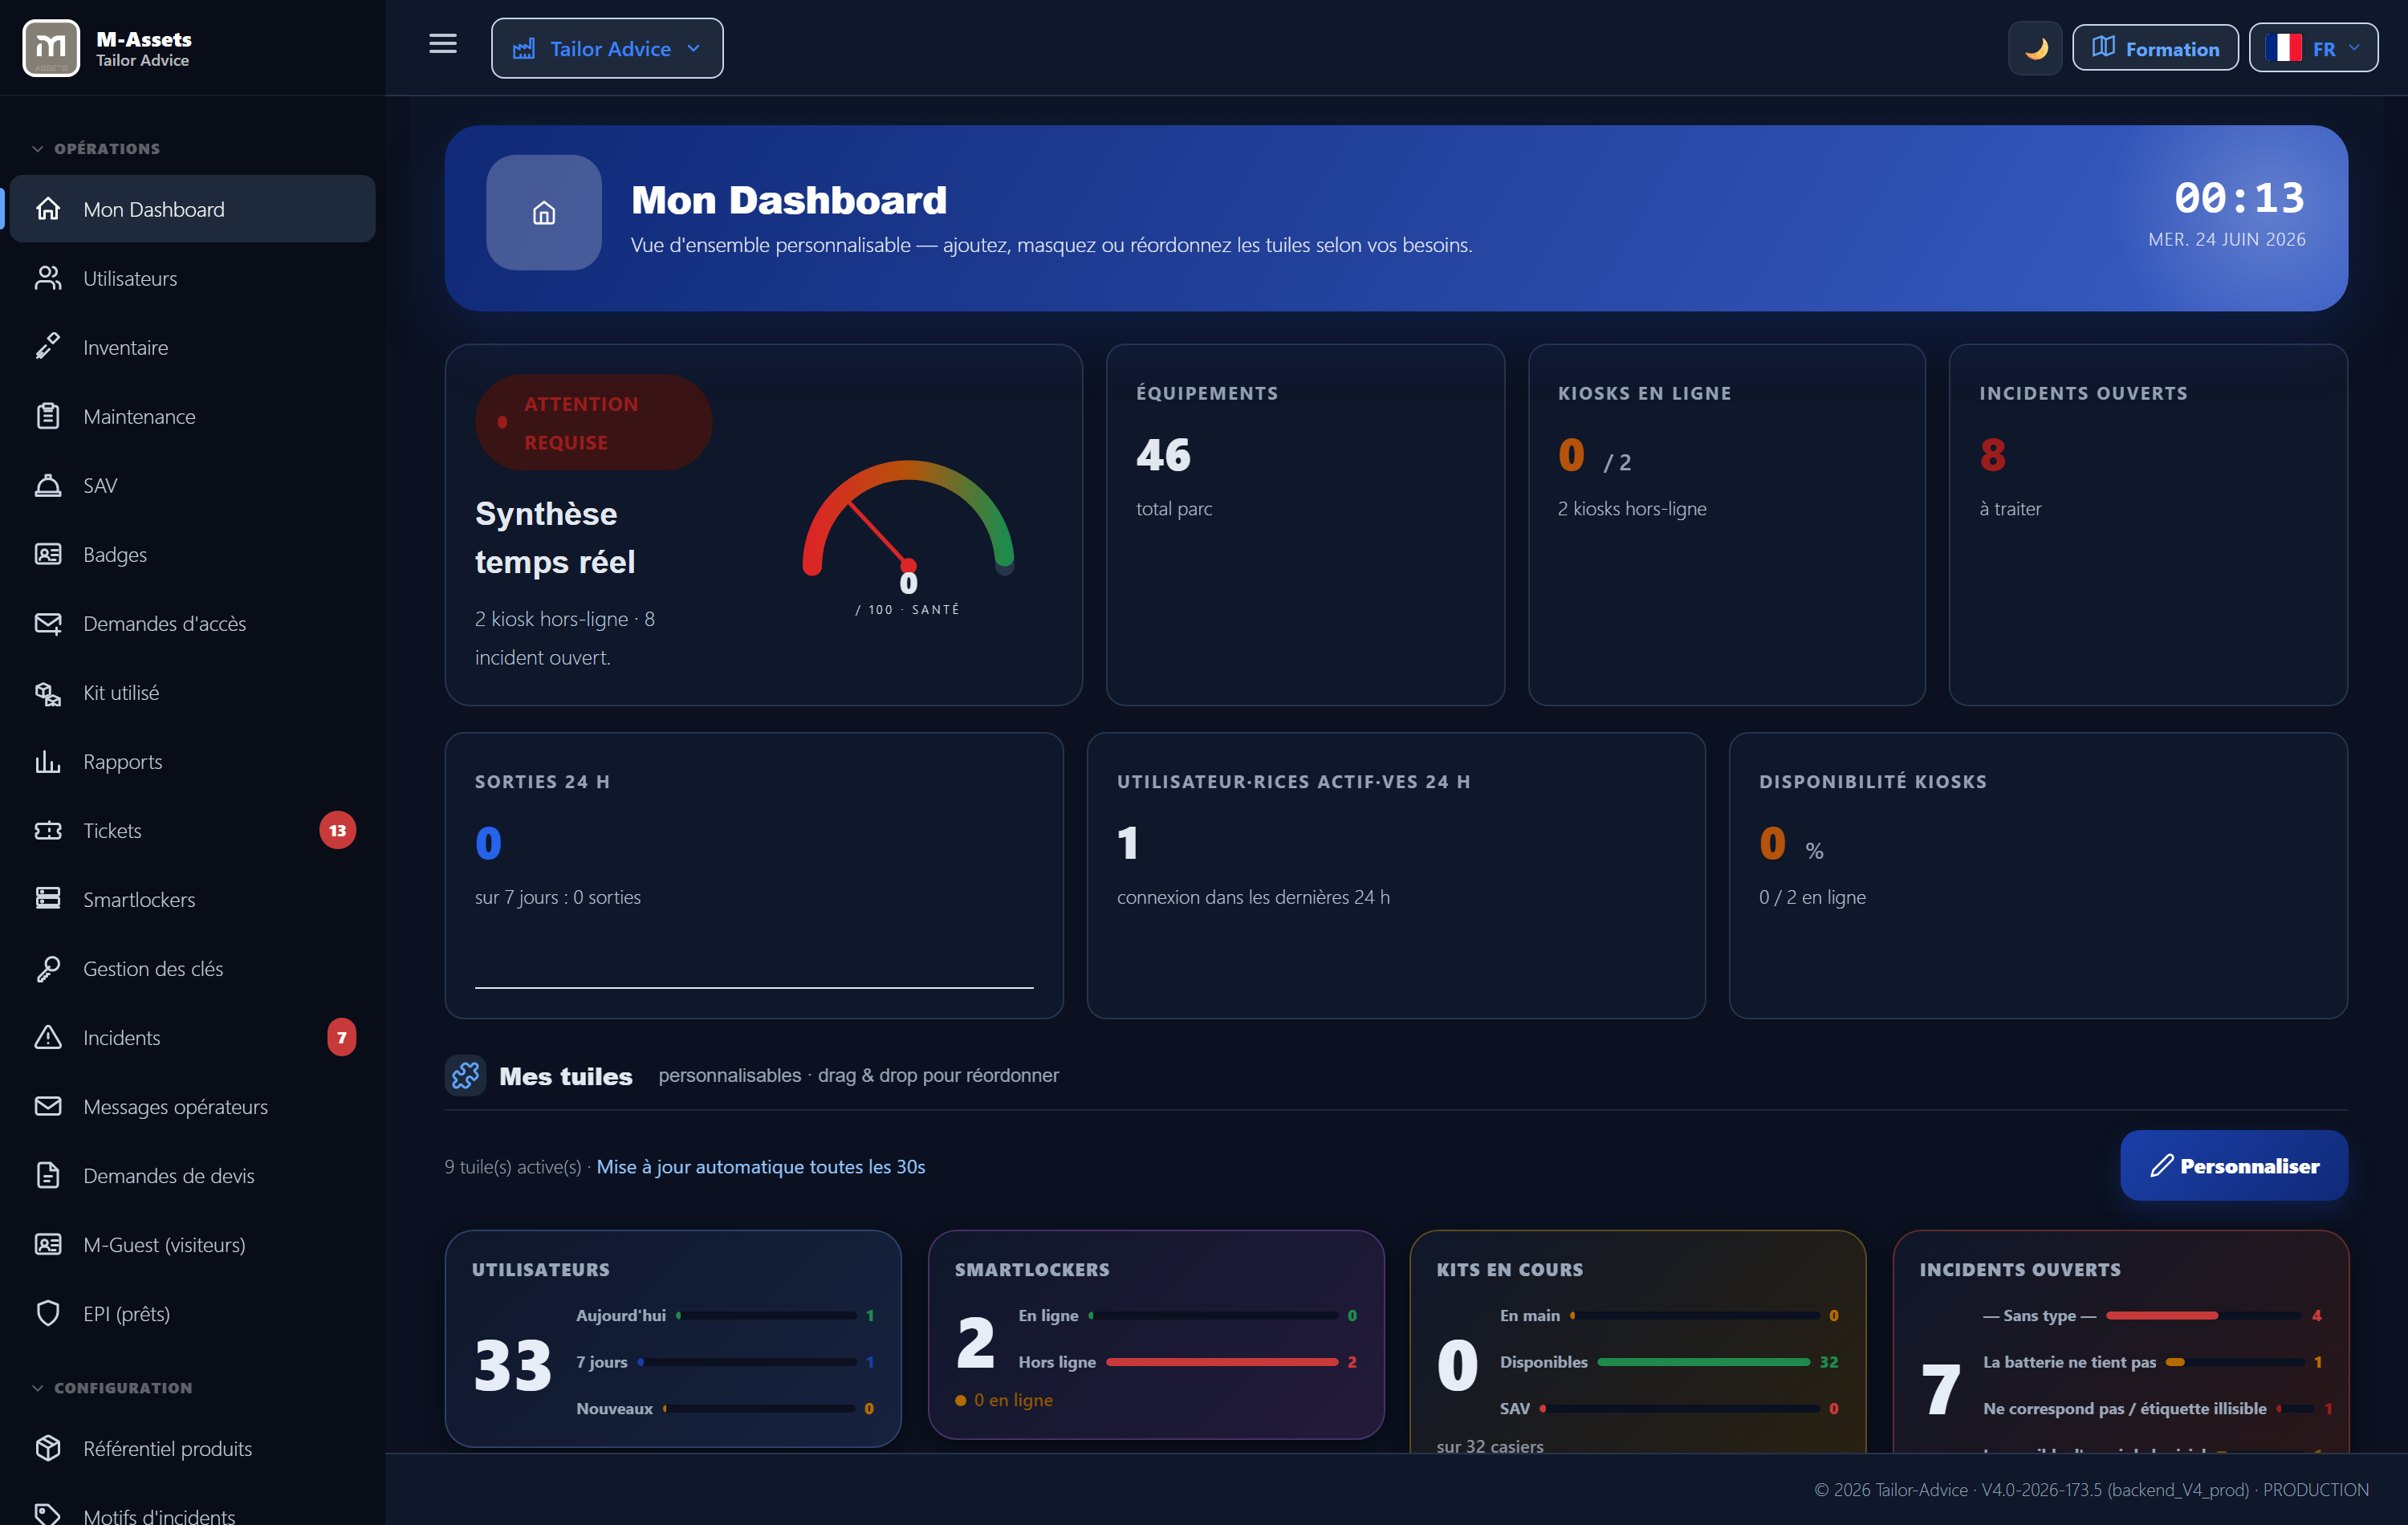Viewport: 2408px width, 1525px height.
Task: Click '2 kiosks hors-ligne' text
Action: (1632, 508)
